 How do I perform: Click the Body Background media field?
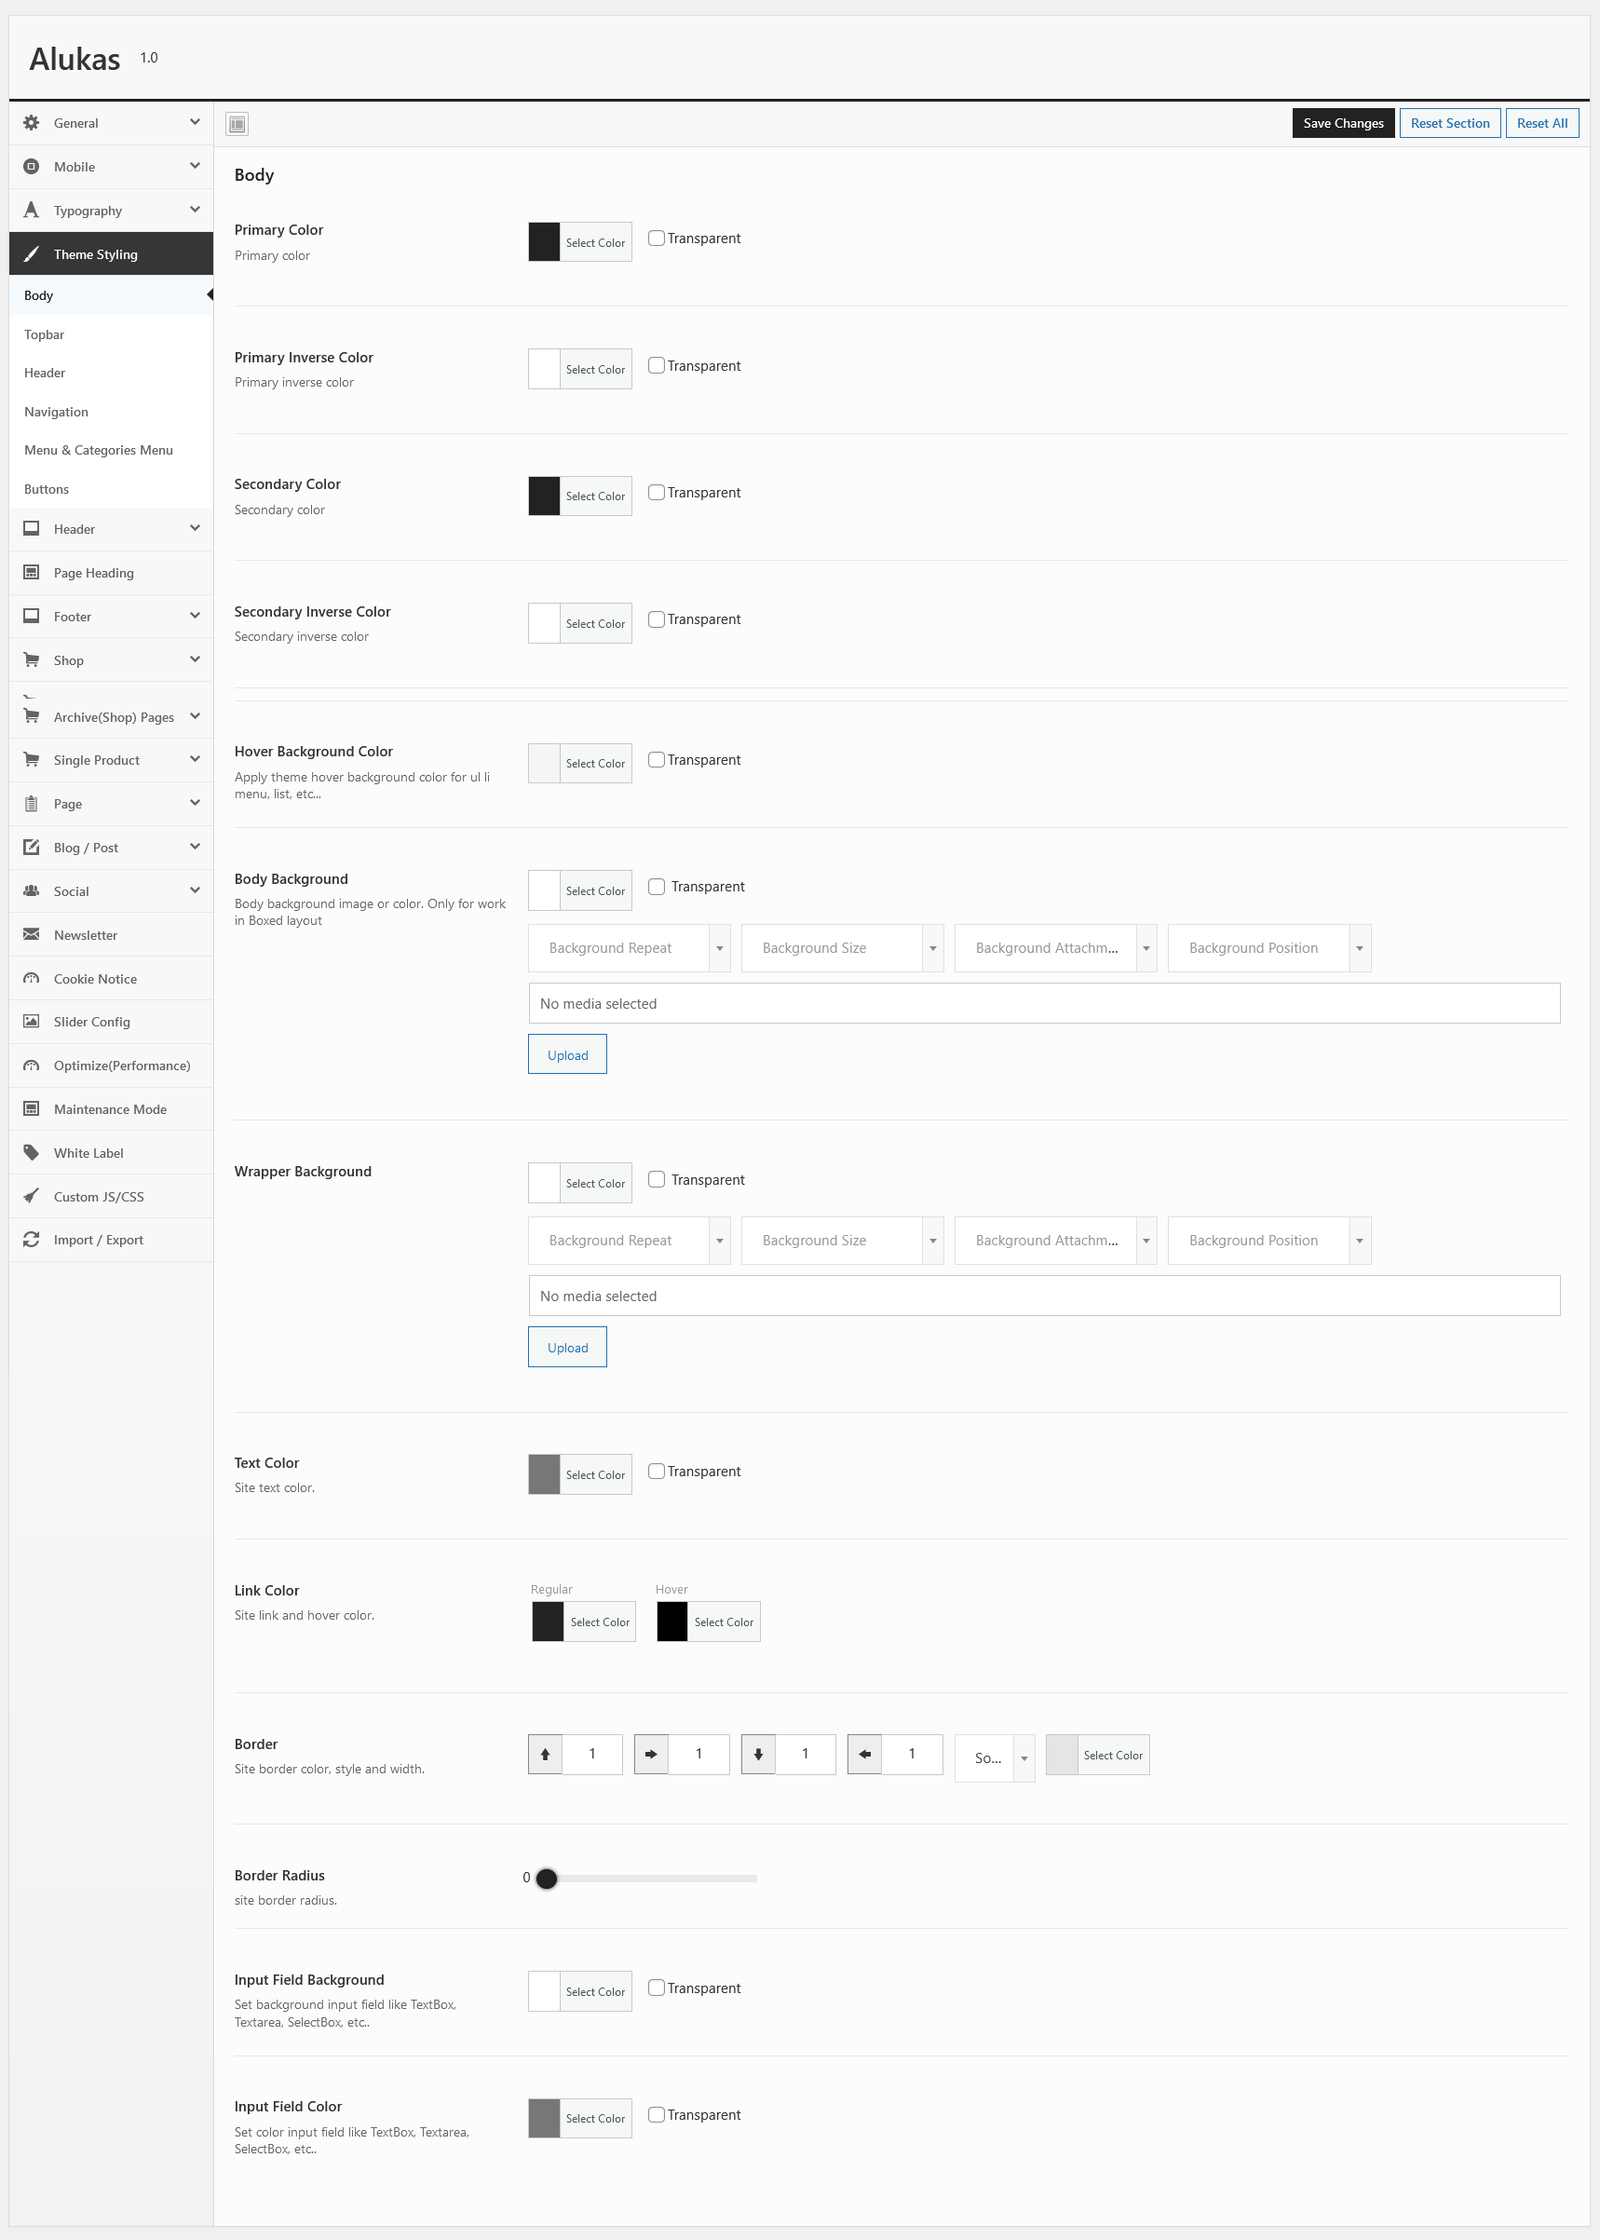click(x=1043, y=1003)
